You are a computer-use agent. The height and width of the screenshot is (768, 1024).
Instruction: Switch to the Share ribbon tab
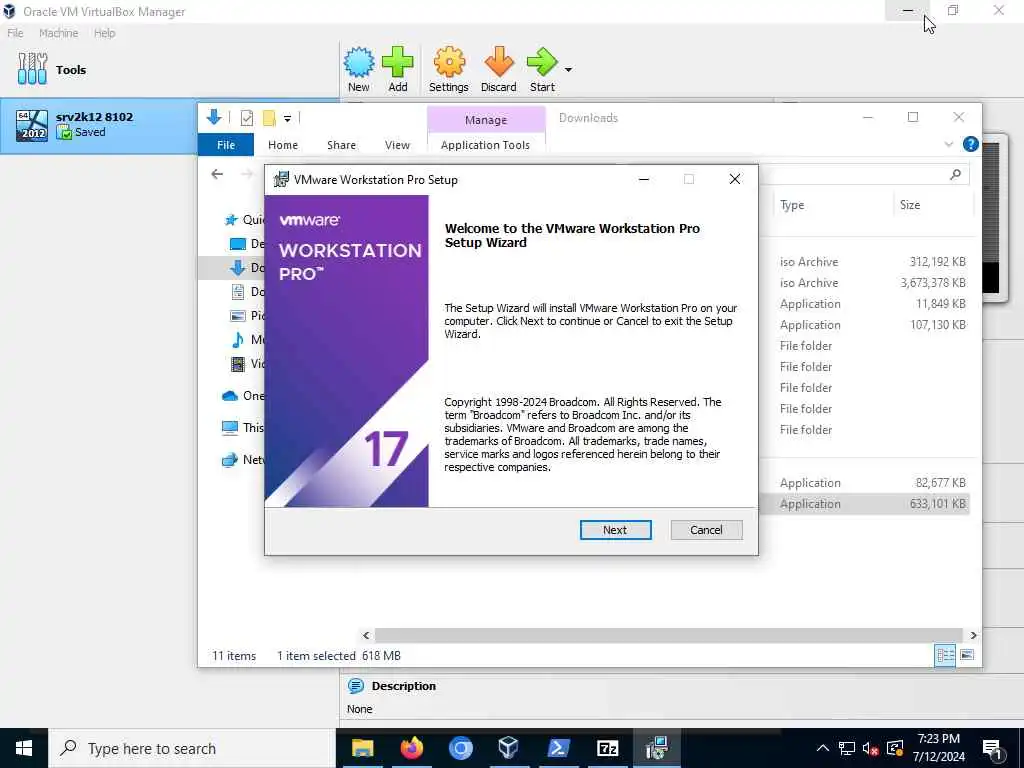[x=342, y=145]
